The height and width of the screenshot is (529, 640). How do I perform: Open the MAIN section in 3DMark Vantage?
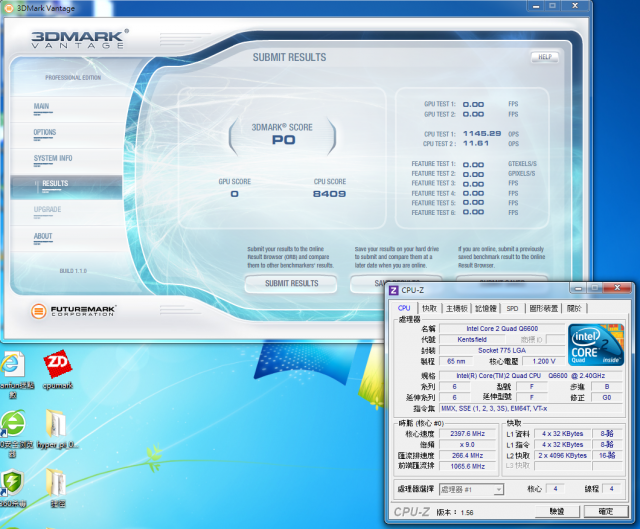click(x=41, y=107)
